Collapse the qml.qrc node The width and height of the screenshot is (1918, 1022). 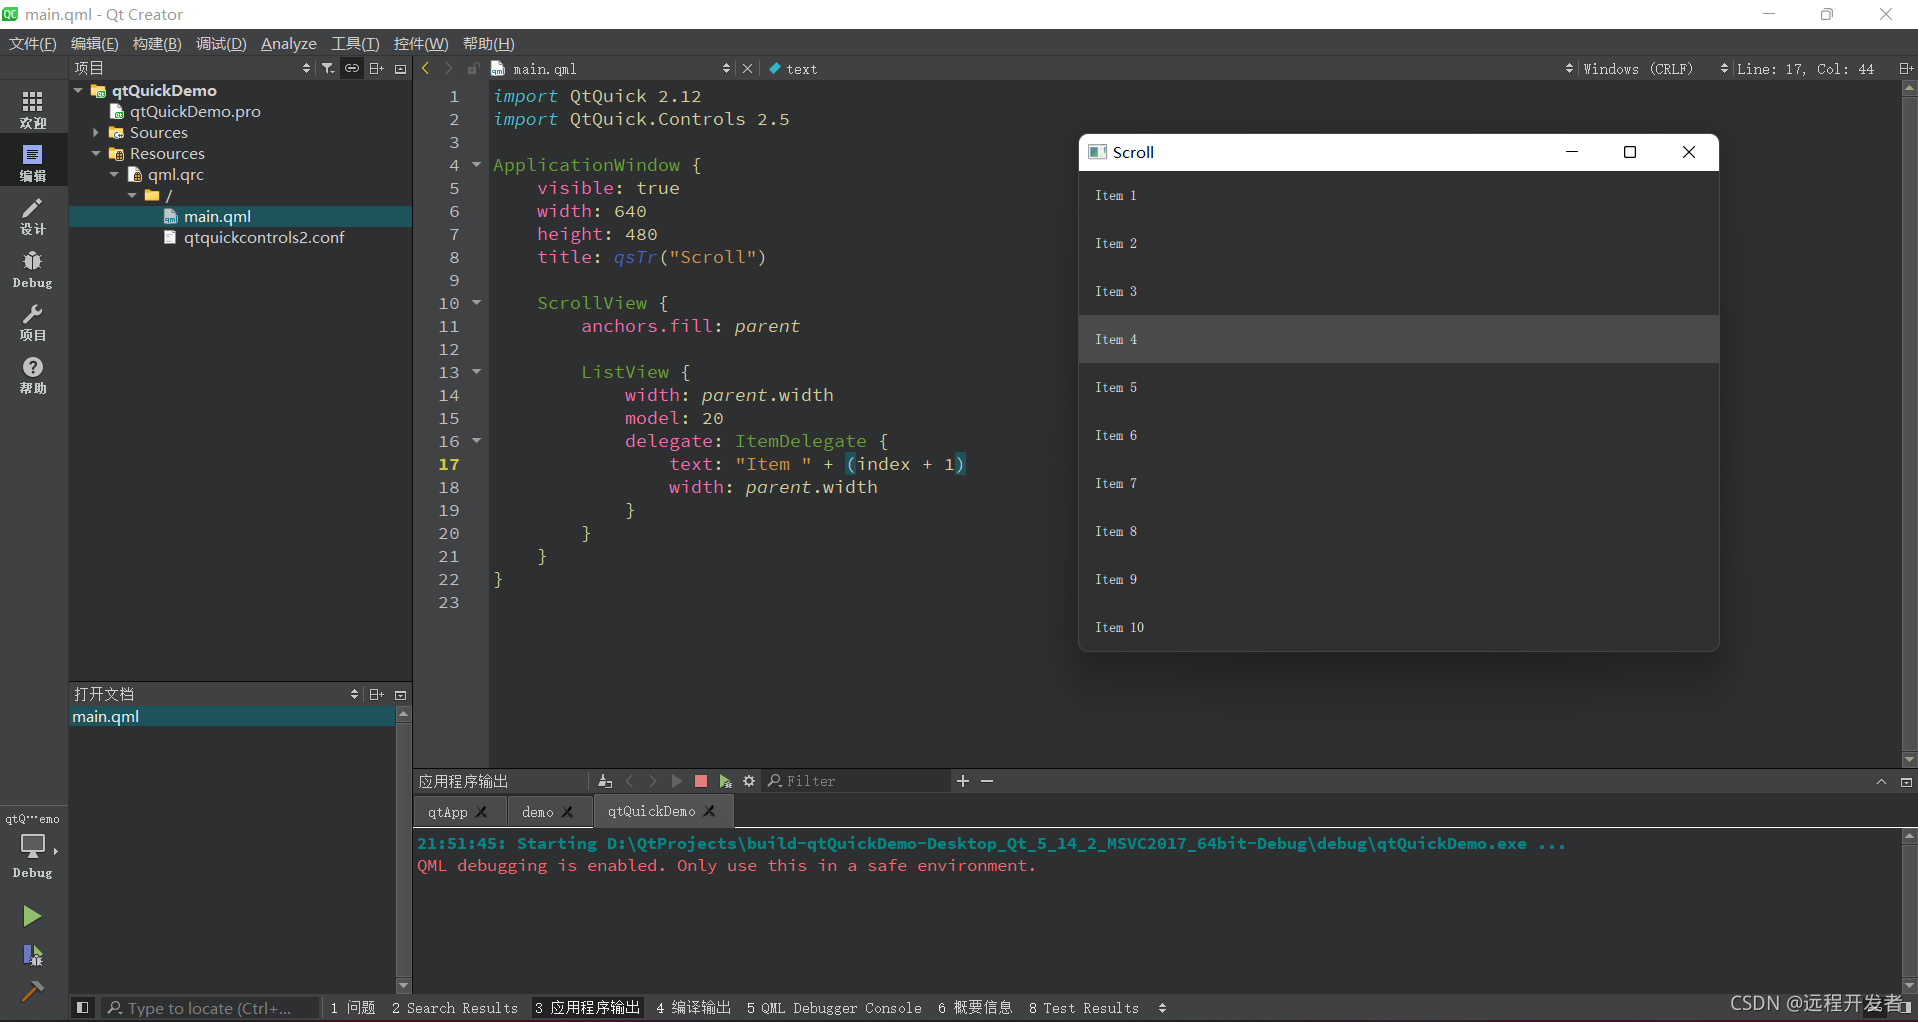click(114, 174)
